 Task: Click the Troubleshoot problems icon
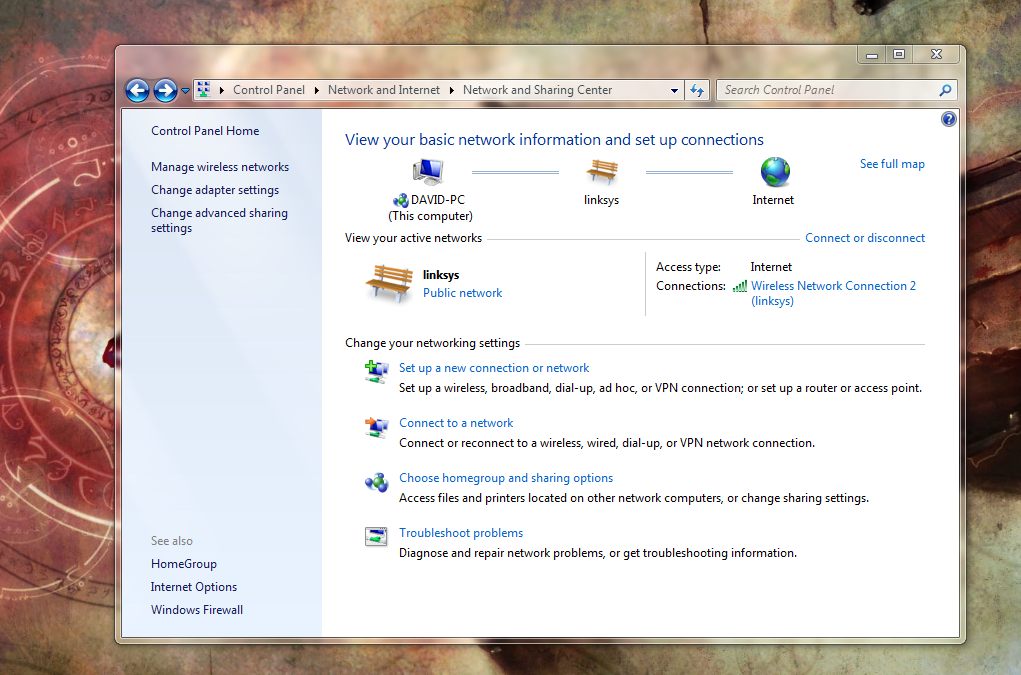point(376,536)
